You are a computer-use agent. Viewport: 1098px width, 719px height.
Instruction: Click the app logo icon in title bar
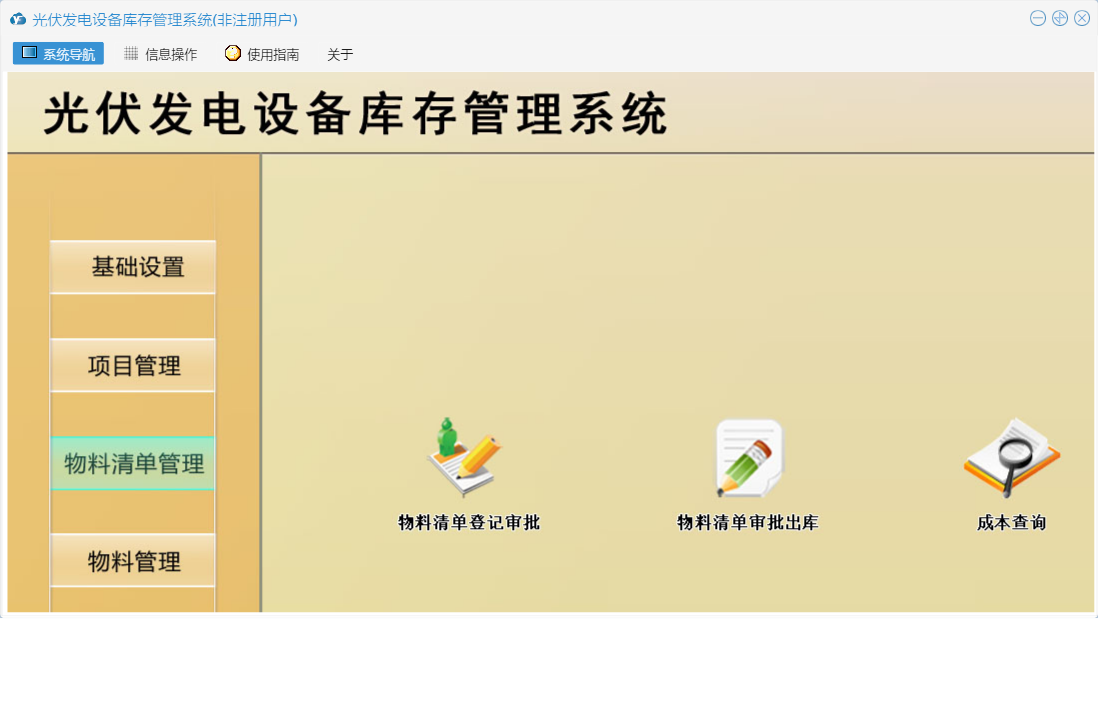tap(18, 20)
